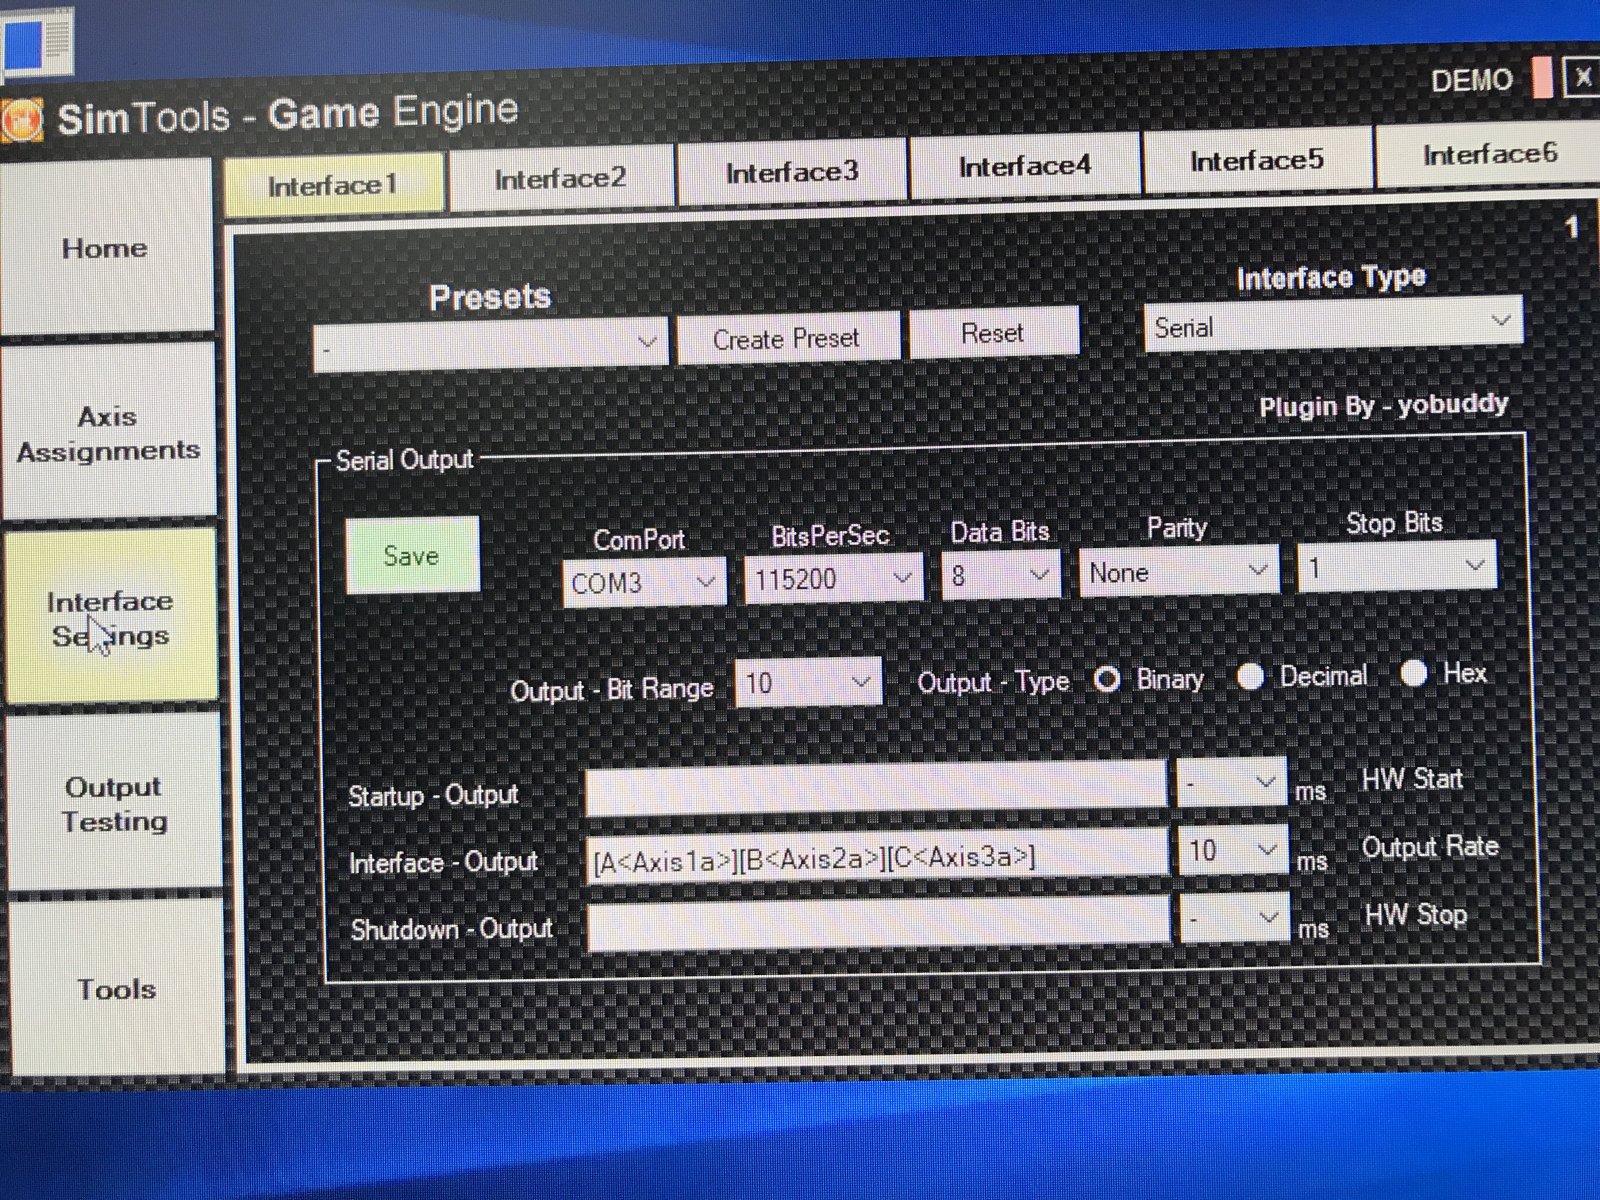Close the SimTools window with X
Screen dimensions: 1600x1200
(x=1581, y=76)
